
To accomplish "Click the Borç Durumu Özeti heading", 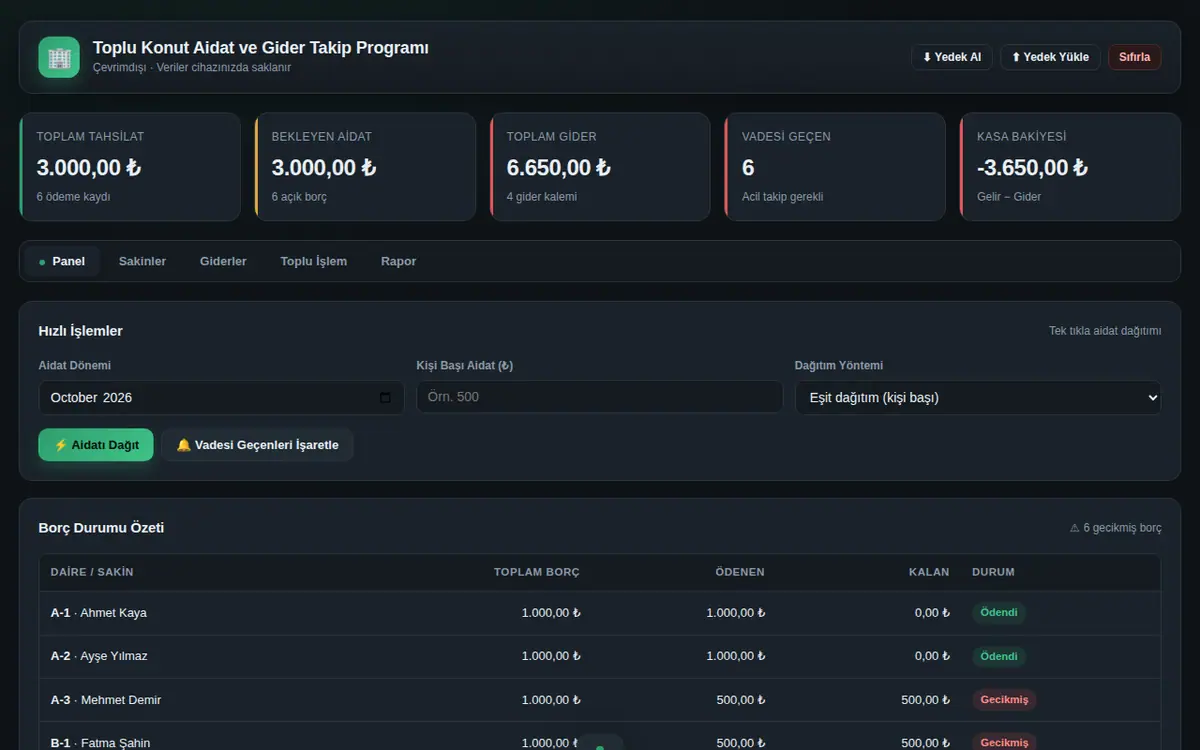I will (x=101, y=527).
